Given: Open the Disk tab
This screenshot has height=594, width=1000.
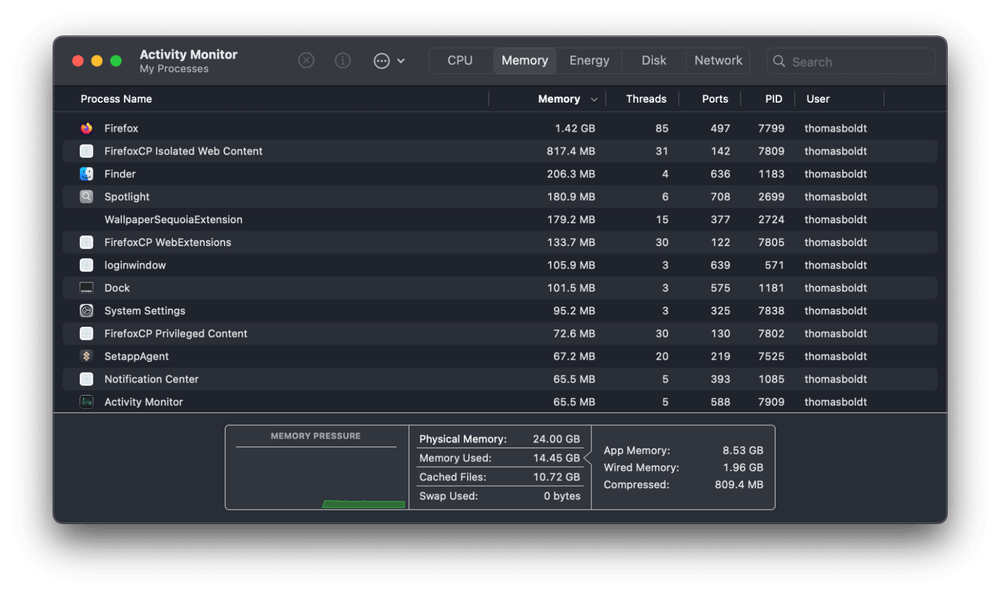Looking at the screenshot, I should pos(654,61).
